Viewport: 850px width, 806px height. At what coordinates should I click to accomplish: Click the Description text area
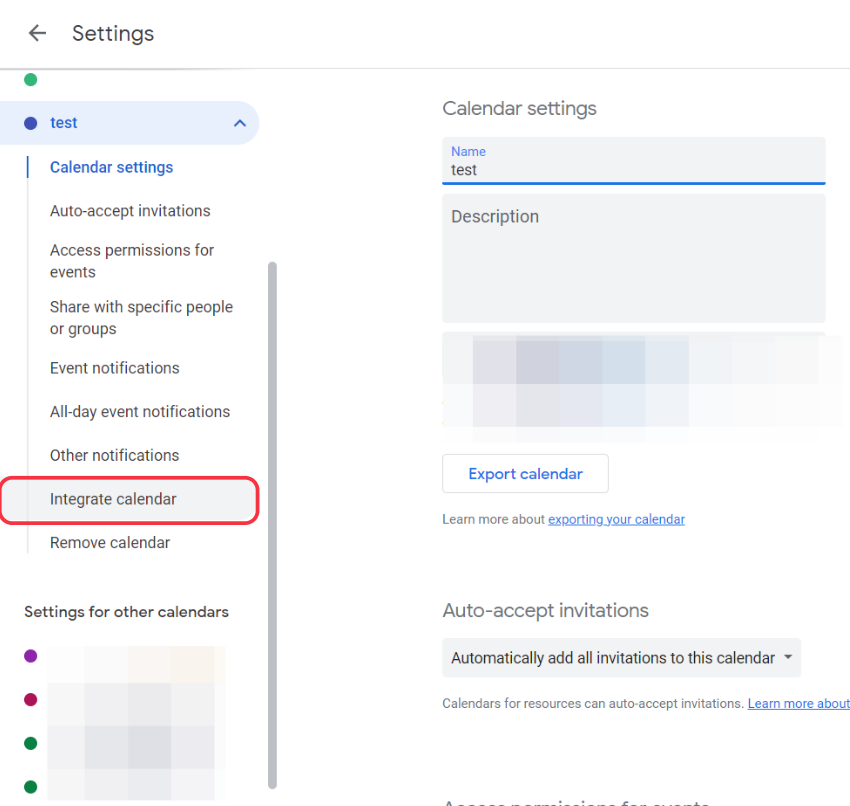tap(633, 258)
